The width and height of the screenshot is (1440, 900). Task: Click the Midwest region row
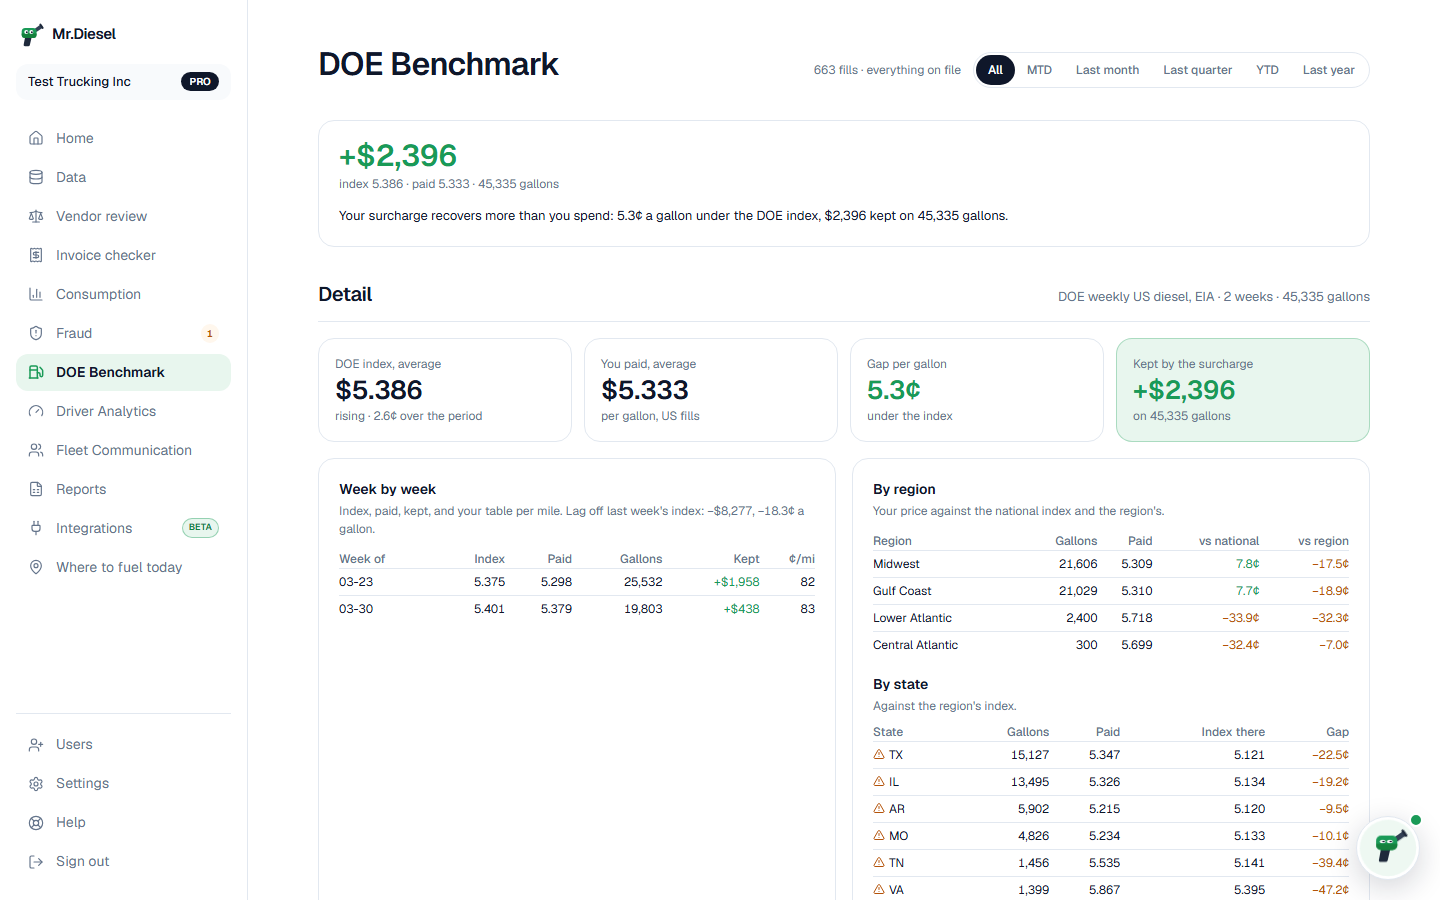pyautogui.click(x=1111, y=564)
